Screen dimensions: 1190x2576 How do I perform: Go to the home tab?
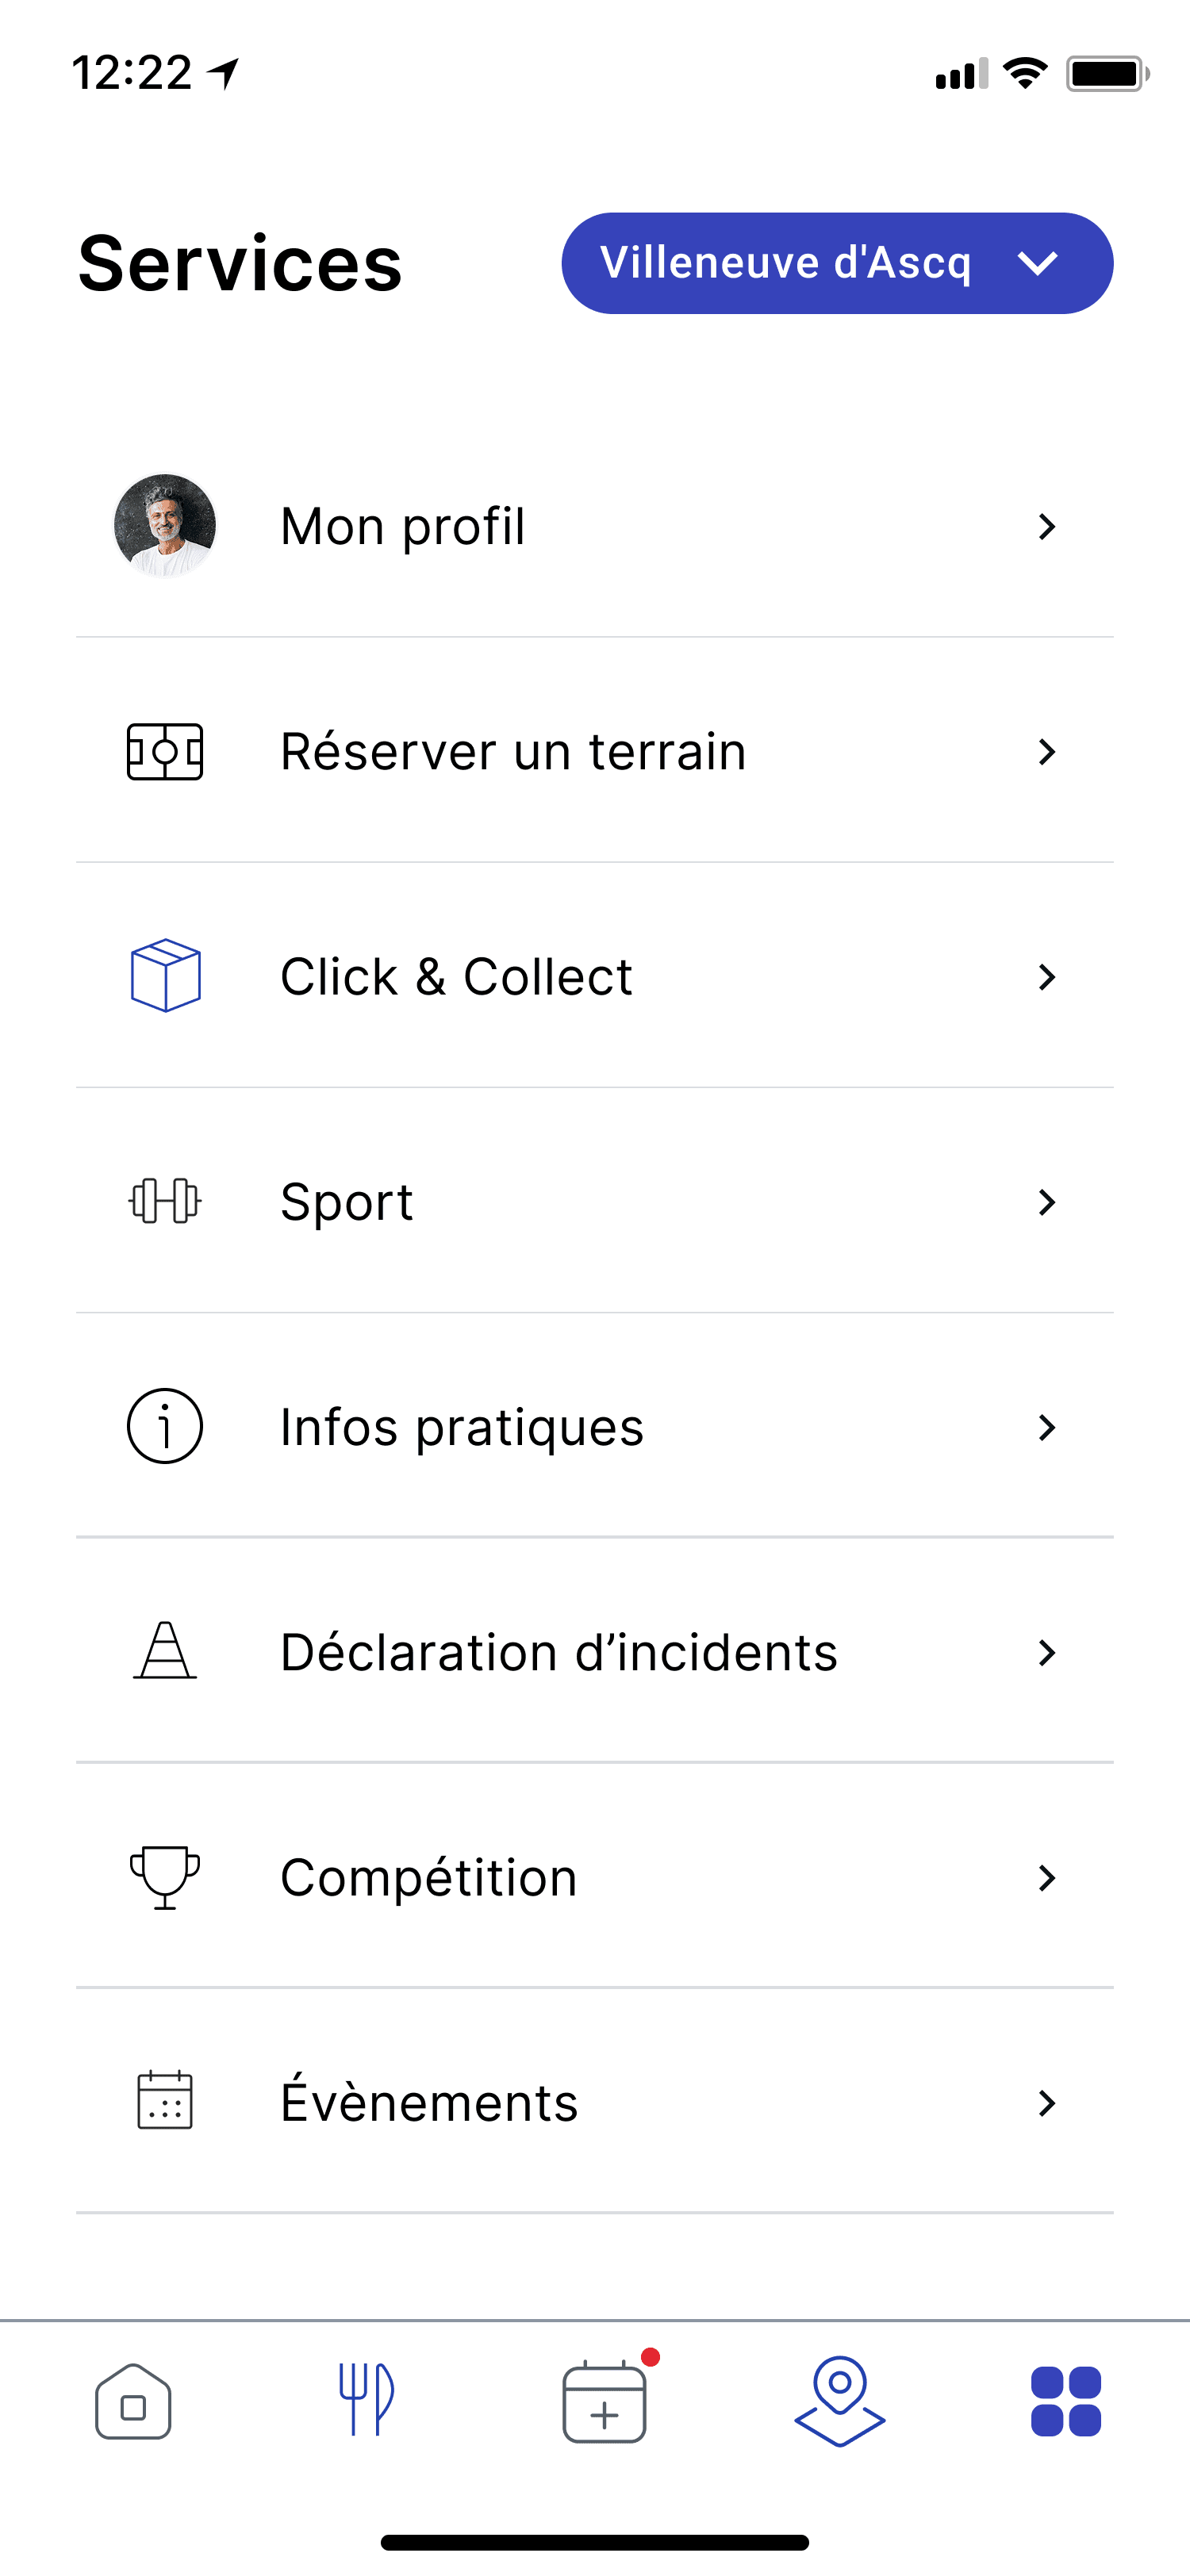pyautogui.click(x=133, y=2401)
